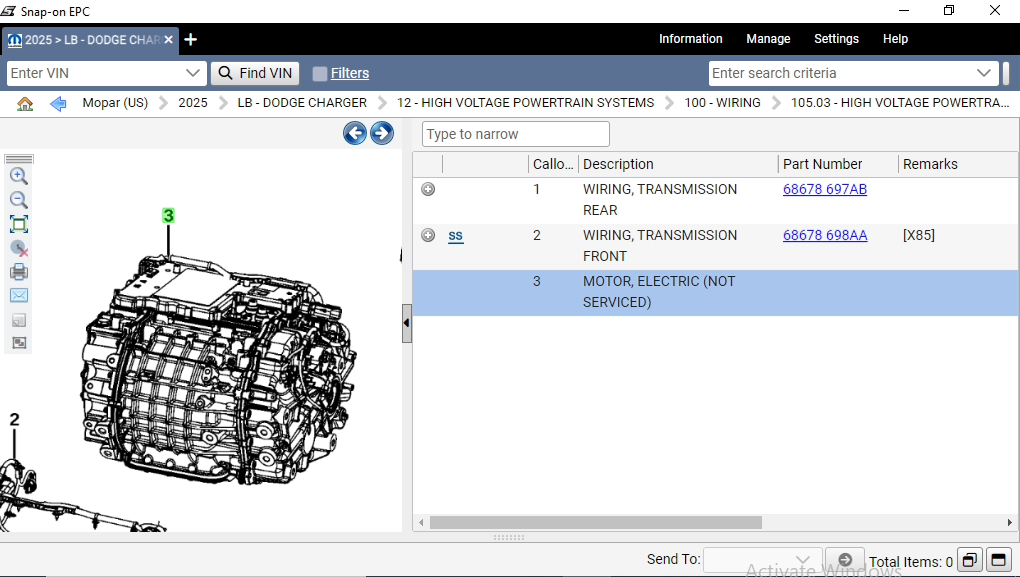This screenshot has width=1020, height=577.
Task: Select callout 2 on the diagram
Action: pos(14,420)
